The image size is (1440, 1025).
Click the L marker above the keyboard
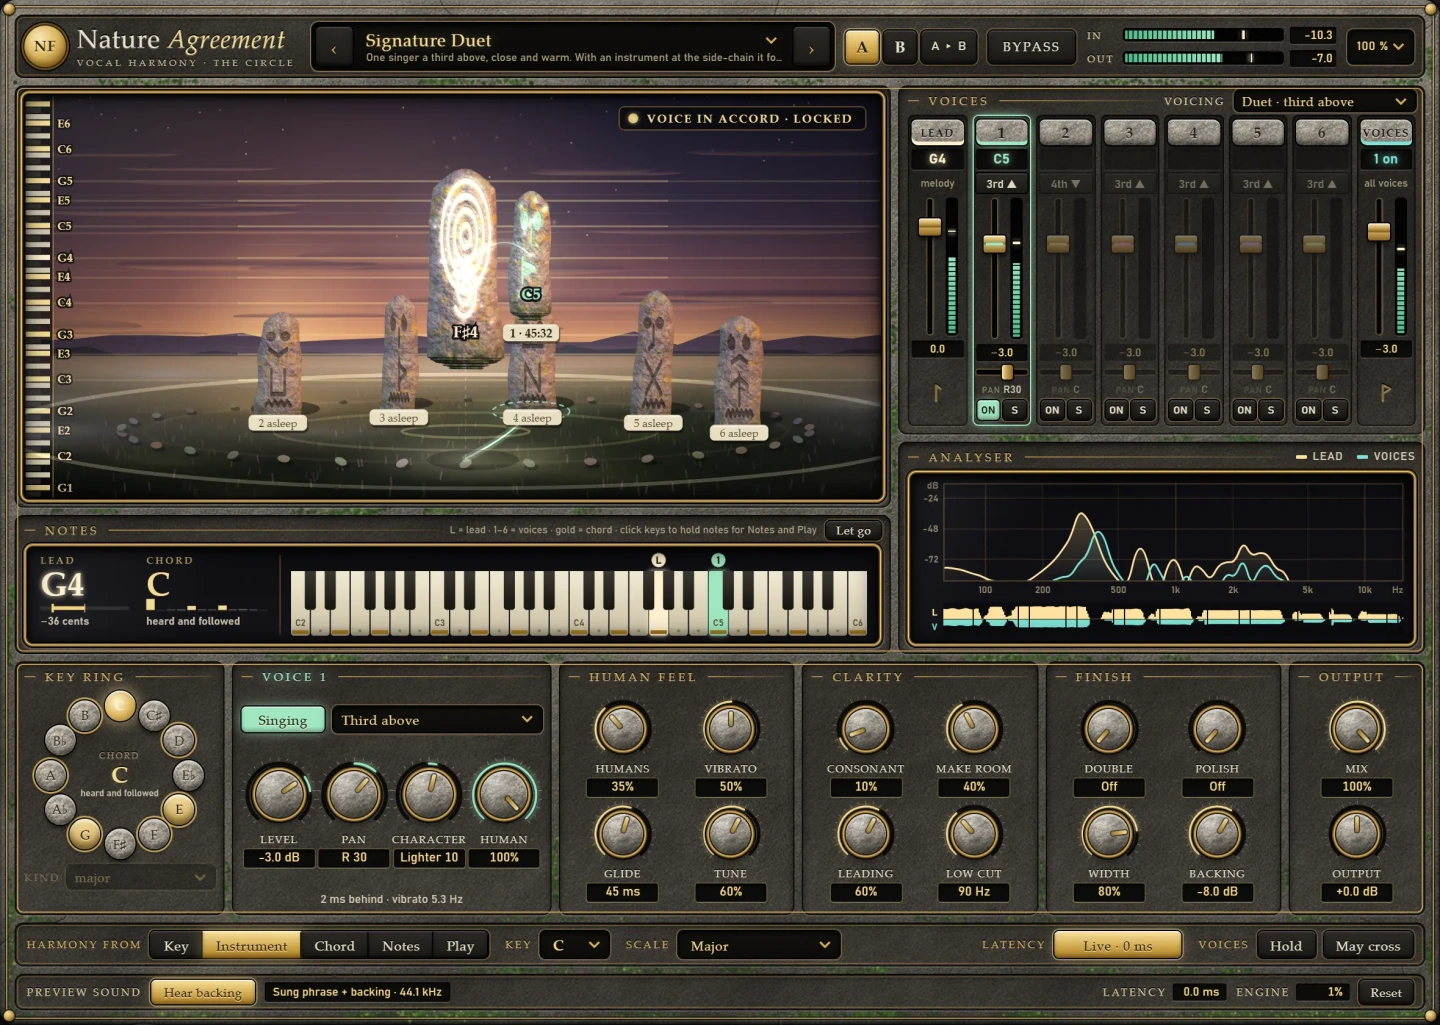658,560
